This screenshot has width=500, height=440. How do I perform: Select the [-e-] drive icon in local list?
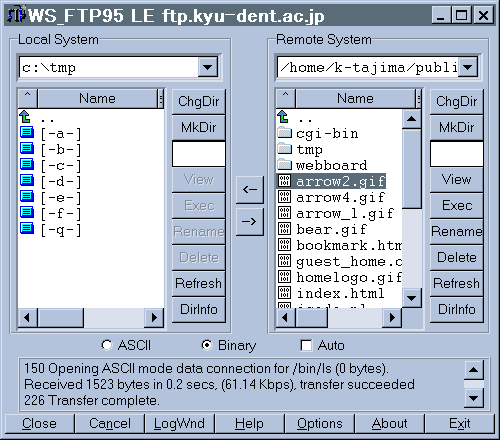27,196
